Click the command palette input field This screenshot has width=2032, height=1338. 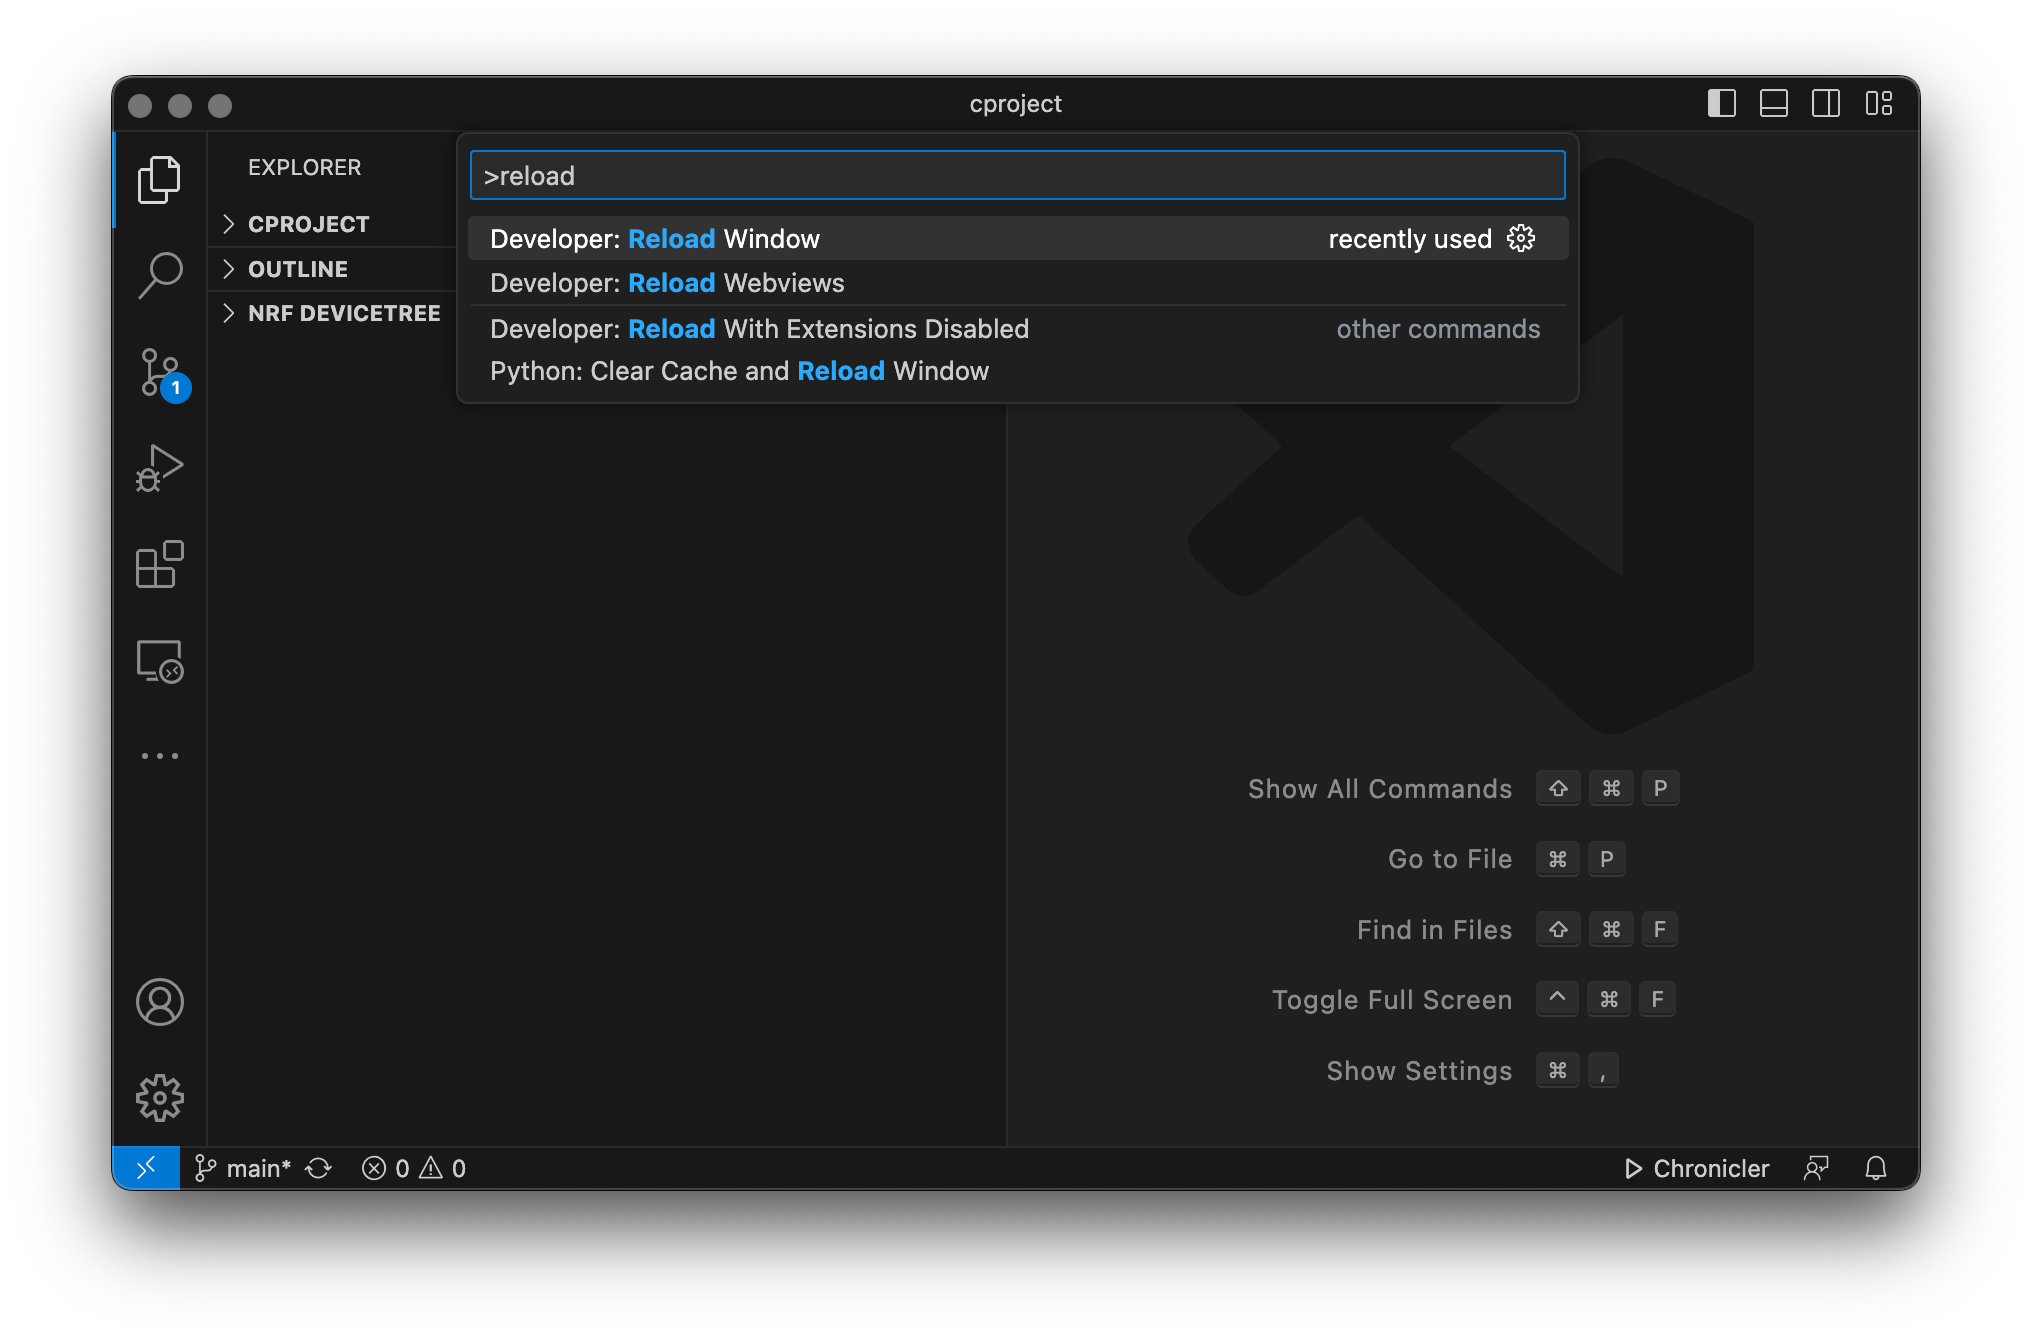(1016, 176)
